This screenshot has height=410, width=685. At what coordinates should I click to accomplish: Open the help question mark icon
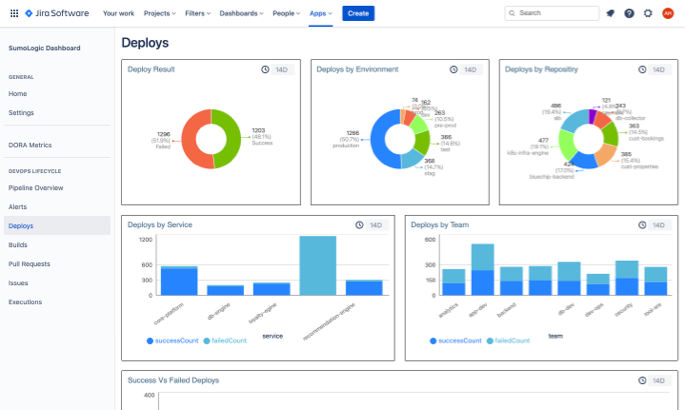[629, 13]
